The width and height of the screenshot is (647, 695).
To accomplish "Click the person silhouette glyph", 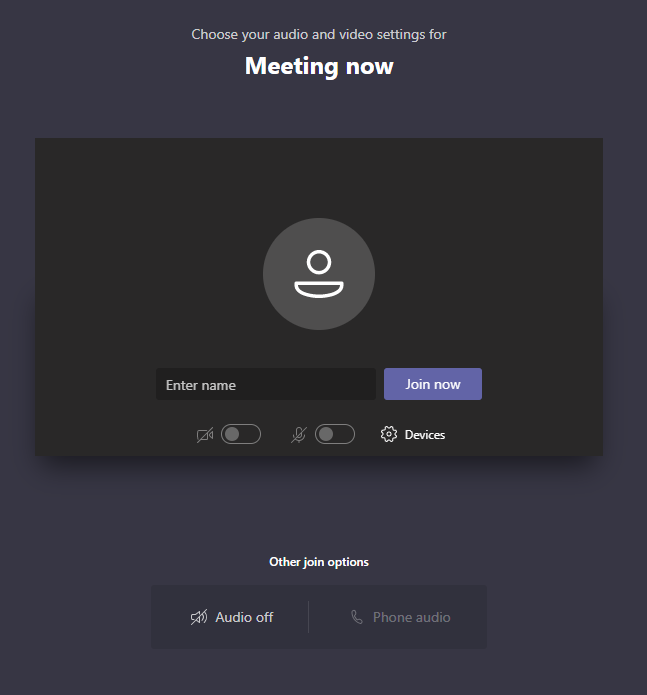I will pyautogui.click(x=319, y=274).
